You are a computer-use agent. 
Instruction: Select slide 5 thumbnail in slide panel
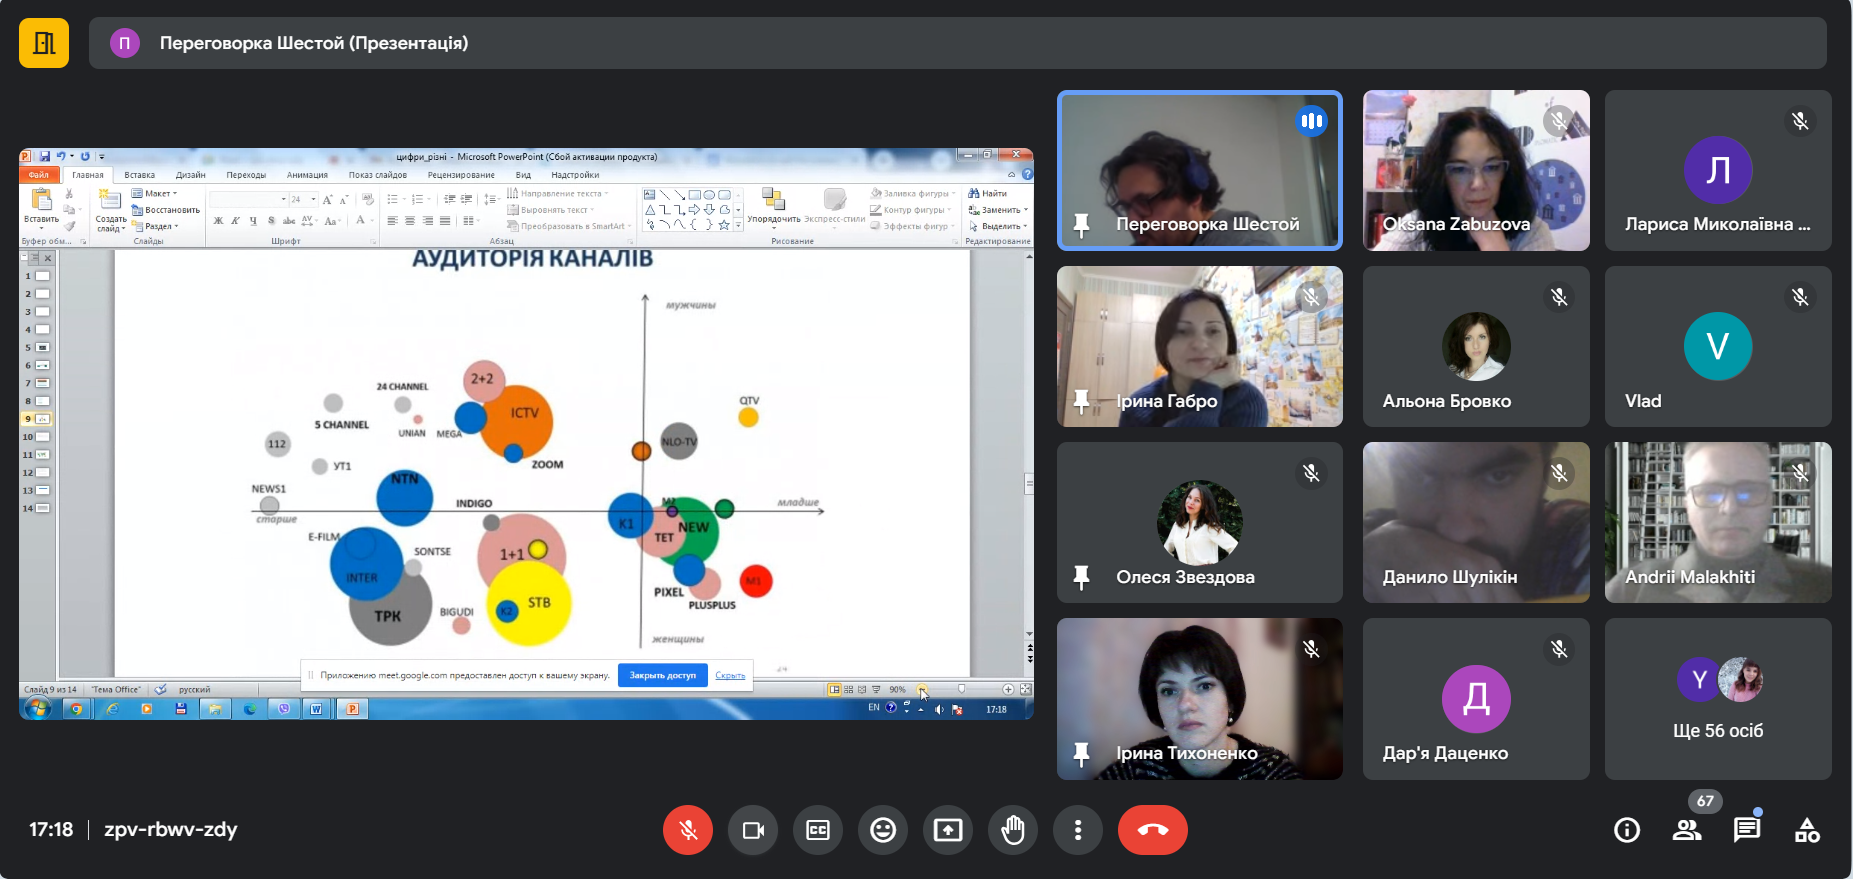pyautogui.click(x=43, y=347)
